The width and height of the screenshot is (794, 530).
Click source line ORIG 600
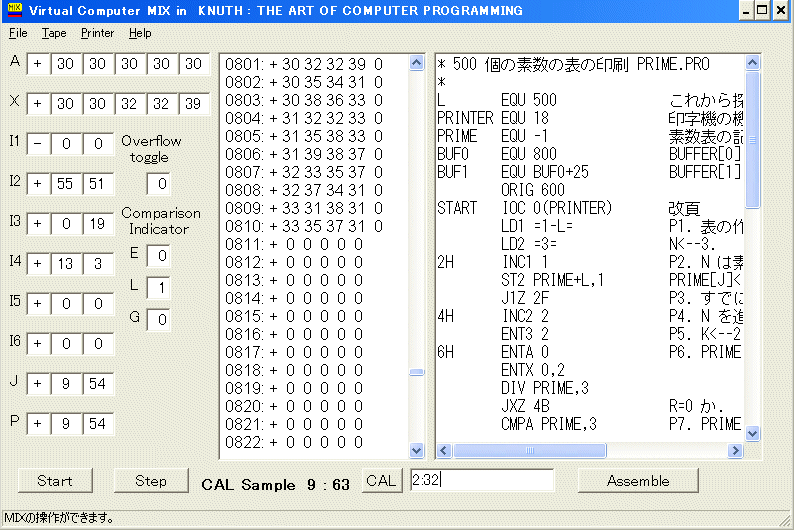533,190
